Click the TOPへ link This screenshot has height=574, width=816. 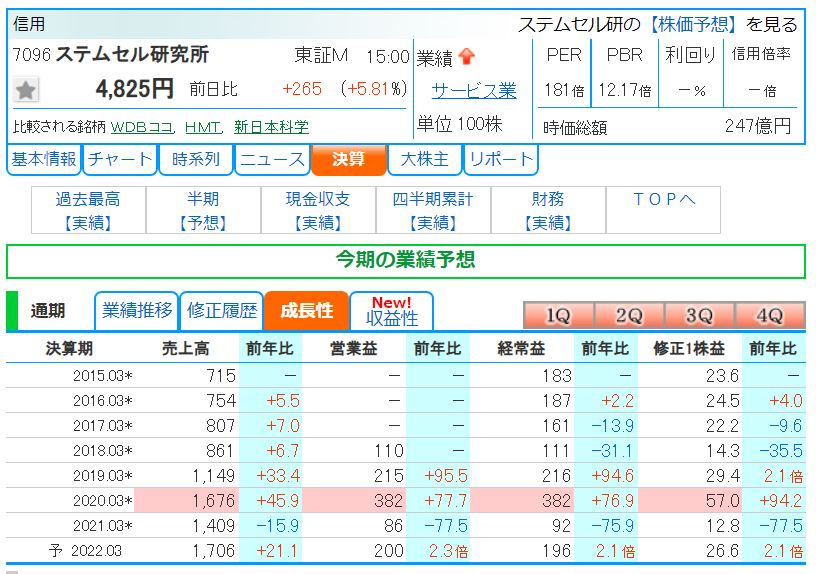click(664, 199)
